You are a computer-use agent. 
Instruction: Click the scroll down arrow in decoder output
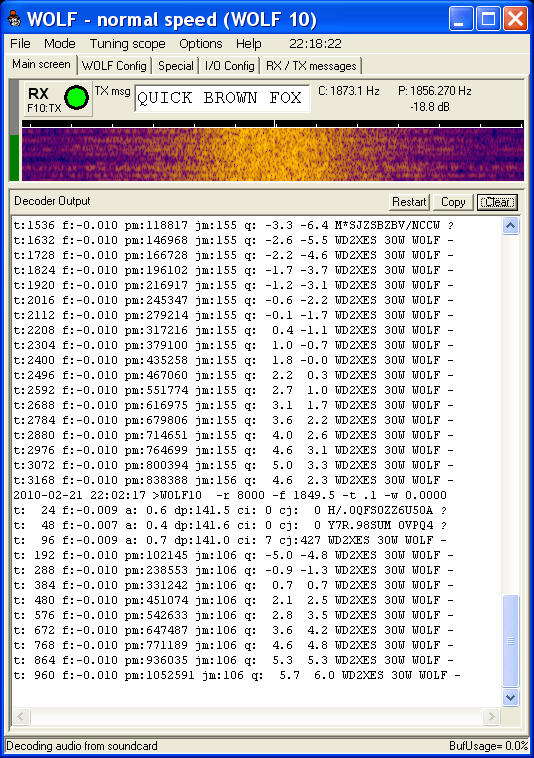(511, 697)
